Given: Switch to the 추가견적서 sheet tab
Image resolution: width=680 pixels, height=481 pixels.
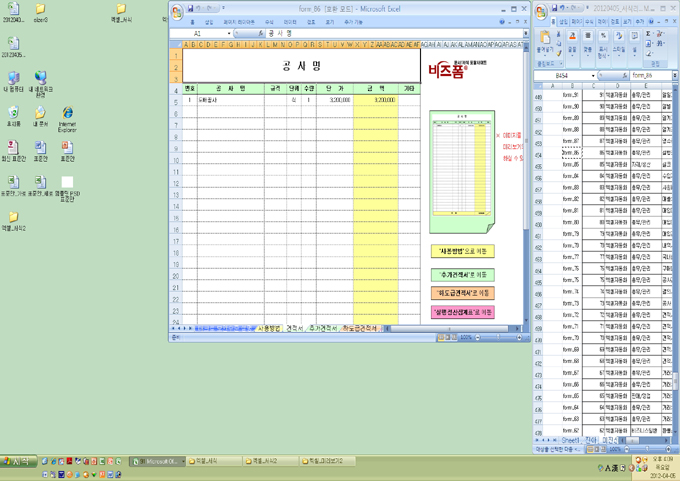Looking at the screenshot, I should coord(323,328).
